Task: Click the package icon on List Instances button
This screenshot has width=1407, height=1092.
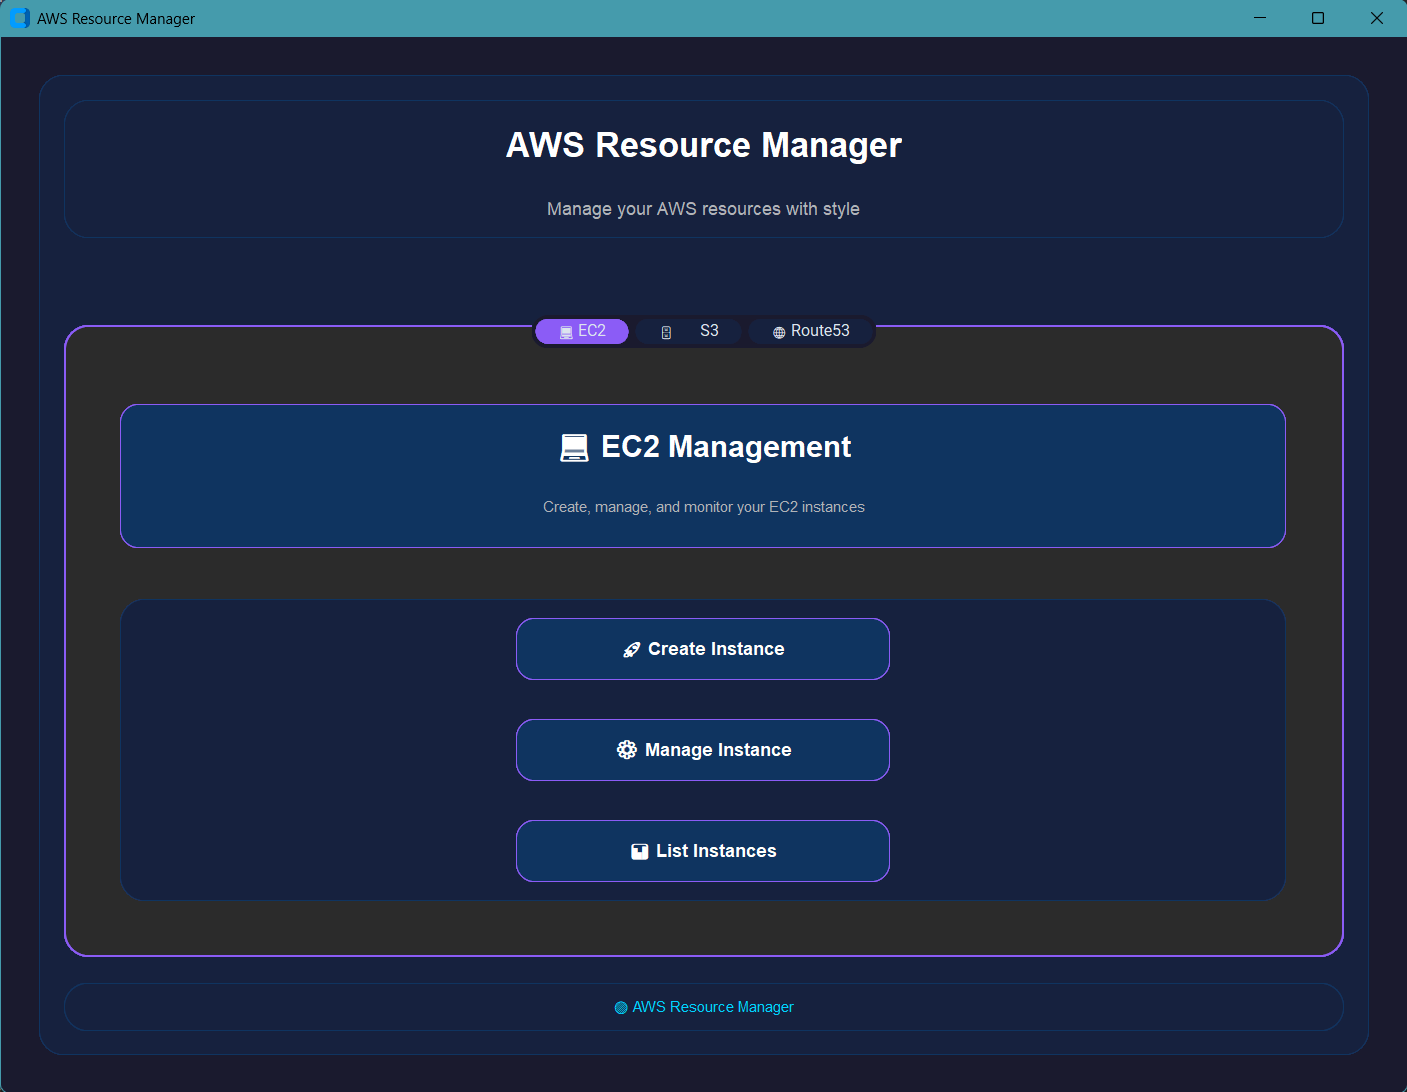Action: click(x=639, y=850)
